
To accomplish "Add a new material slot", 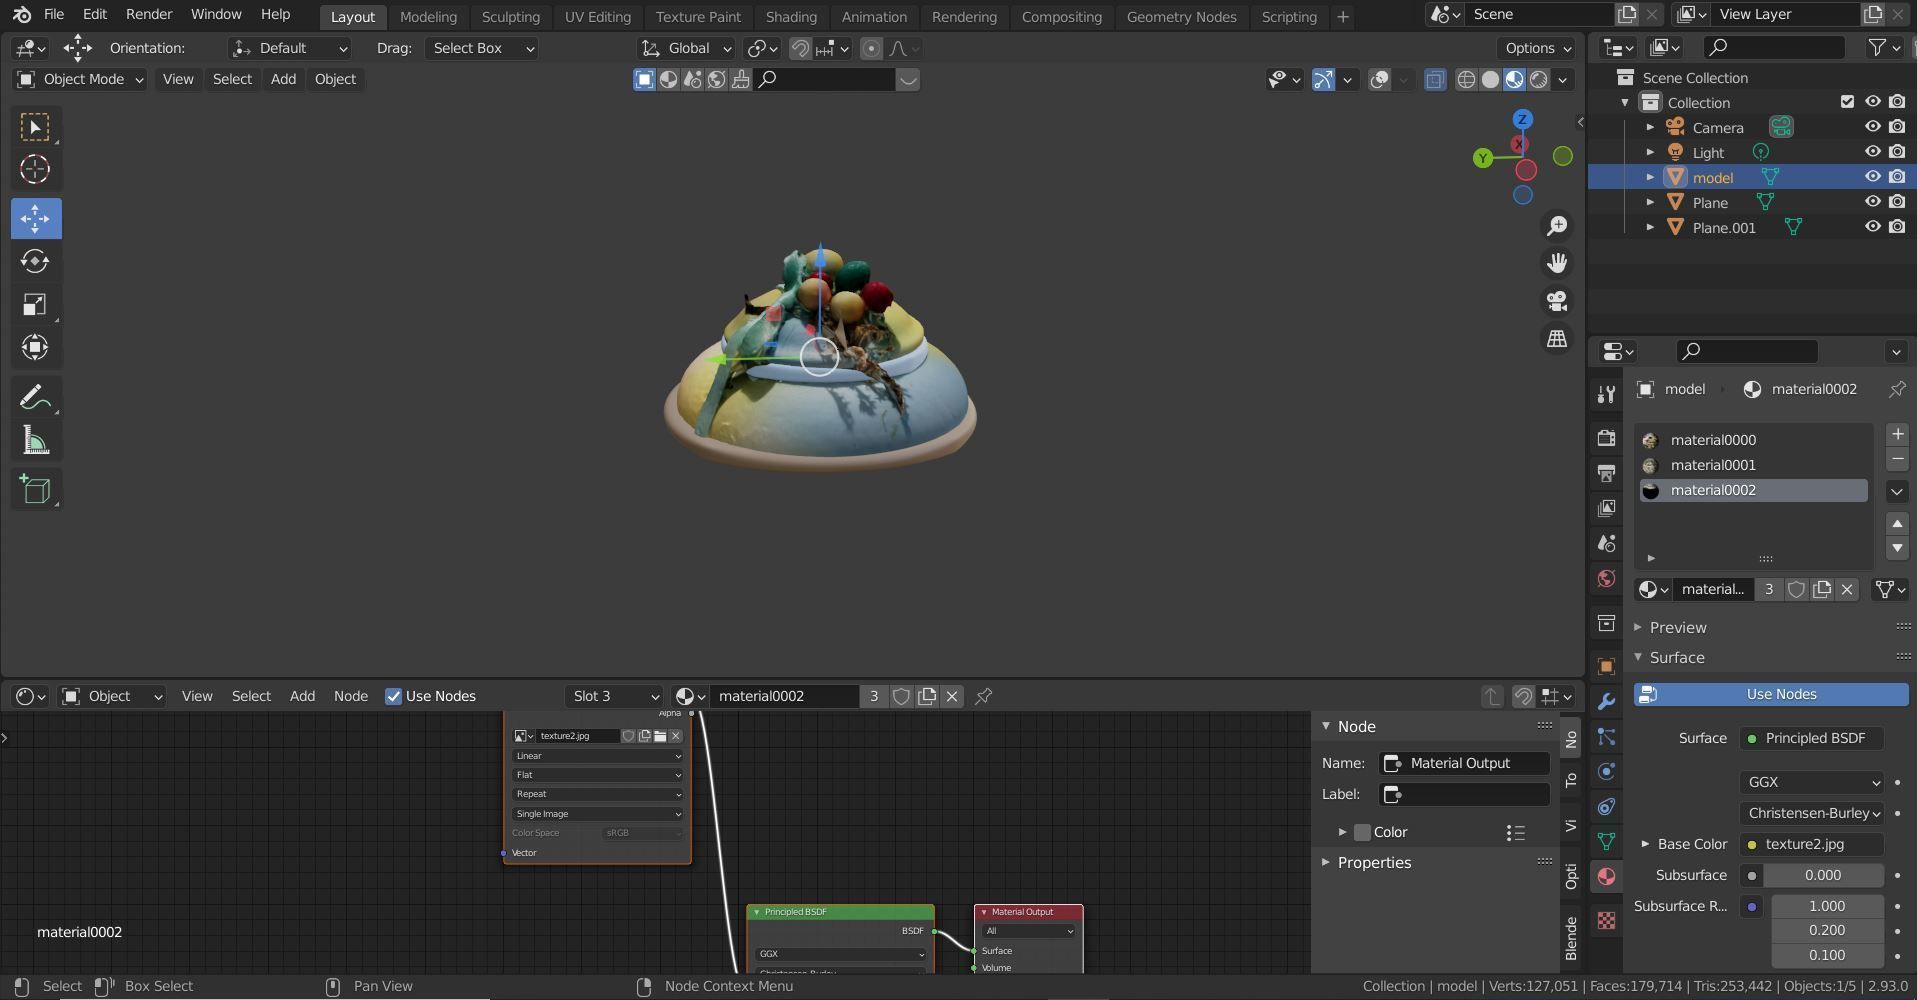I will coord(1897,434).
